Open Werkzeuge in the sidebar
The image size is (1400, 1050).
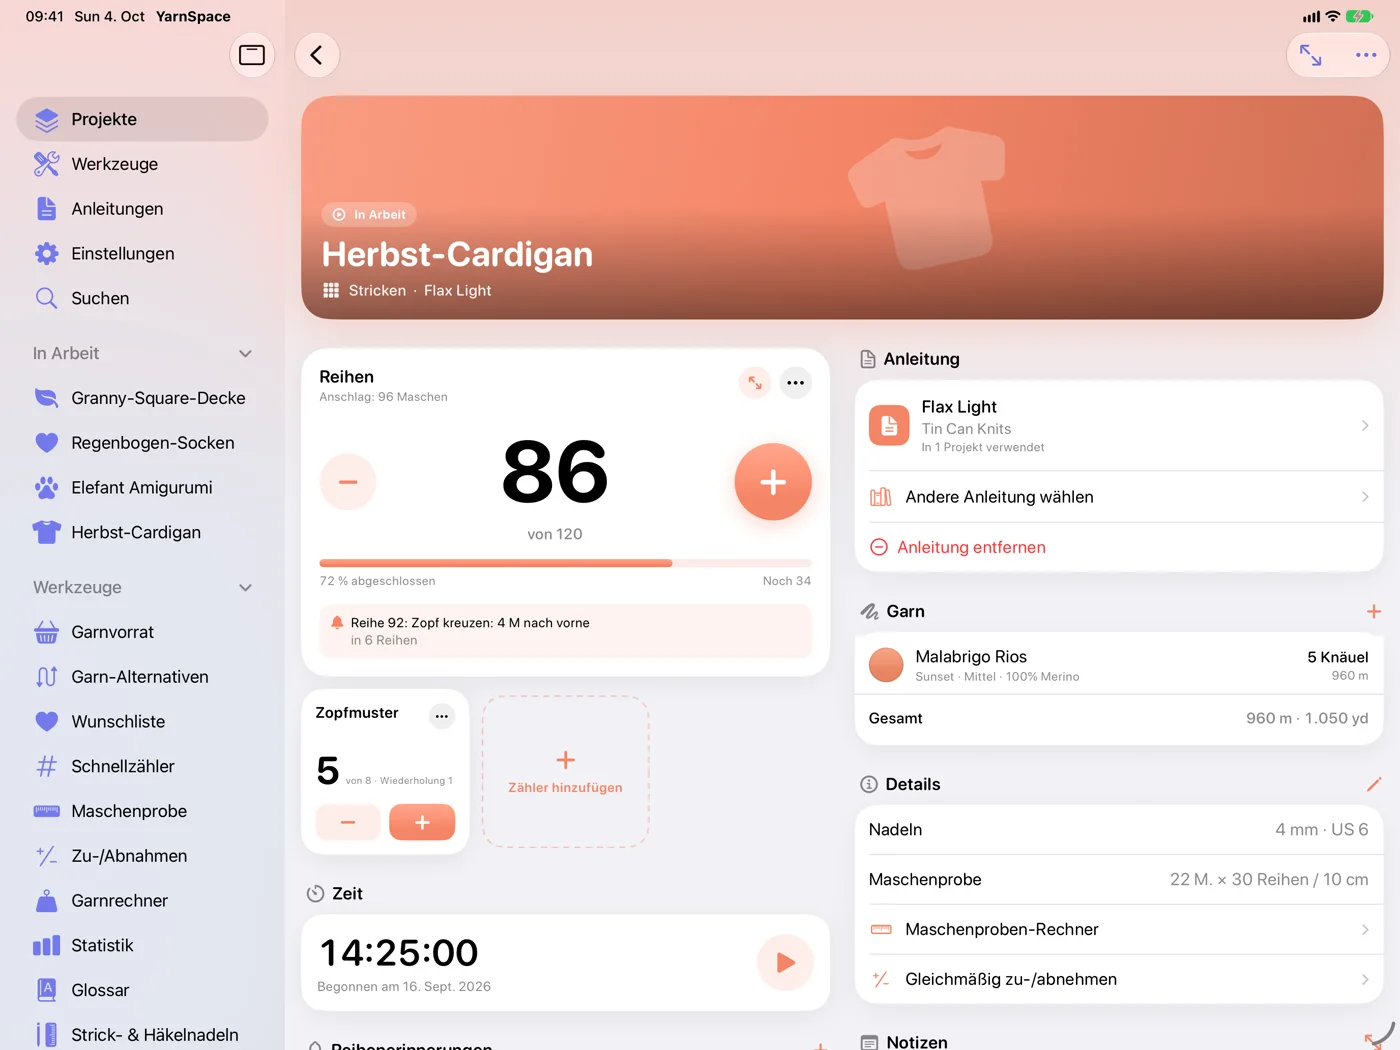pyautogui.click(x=142, y=164)
